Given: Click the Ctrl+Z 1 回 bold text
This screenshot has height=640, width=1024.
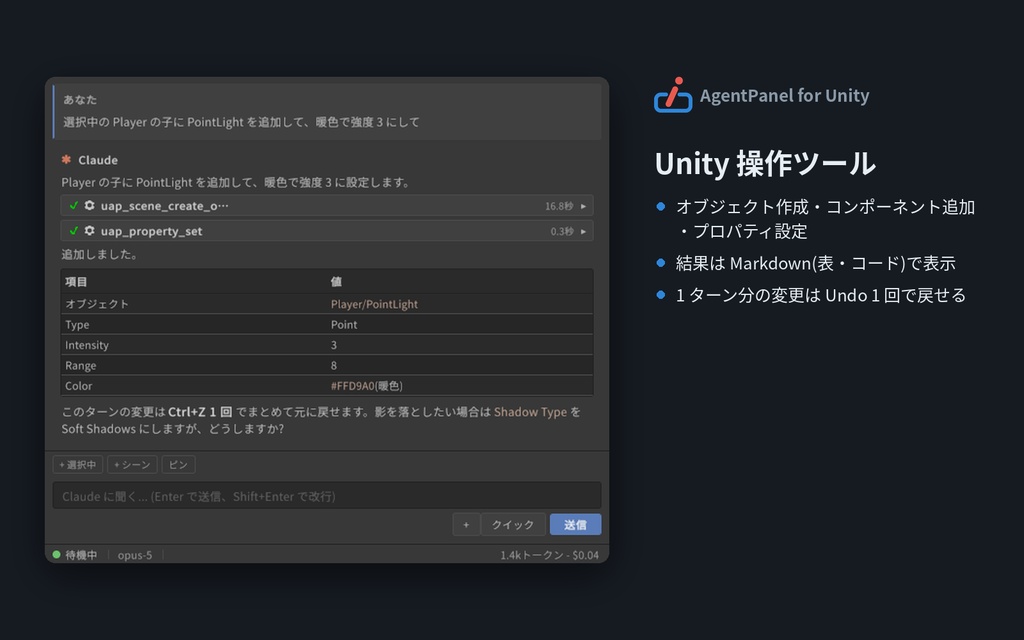Looking at the screenshot, I should tap(200, 411).
